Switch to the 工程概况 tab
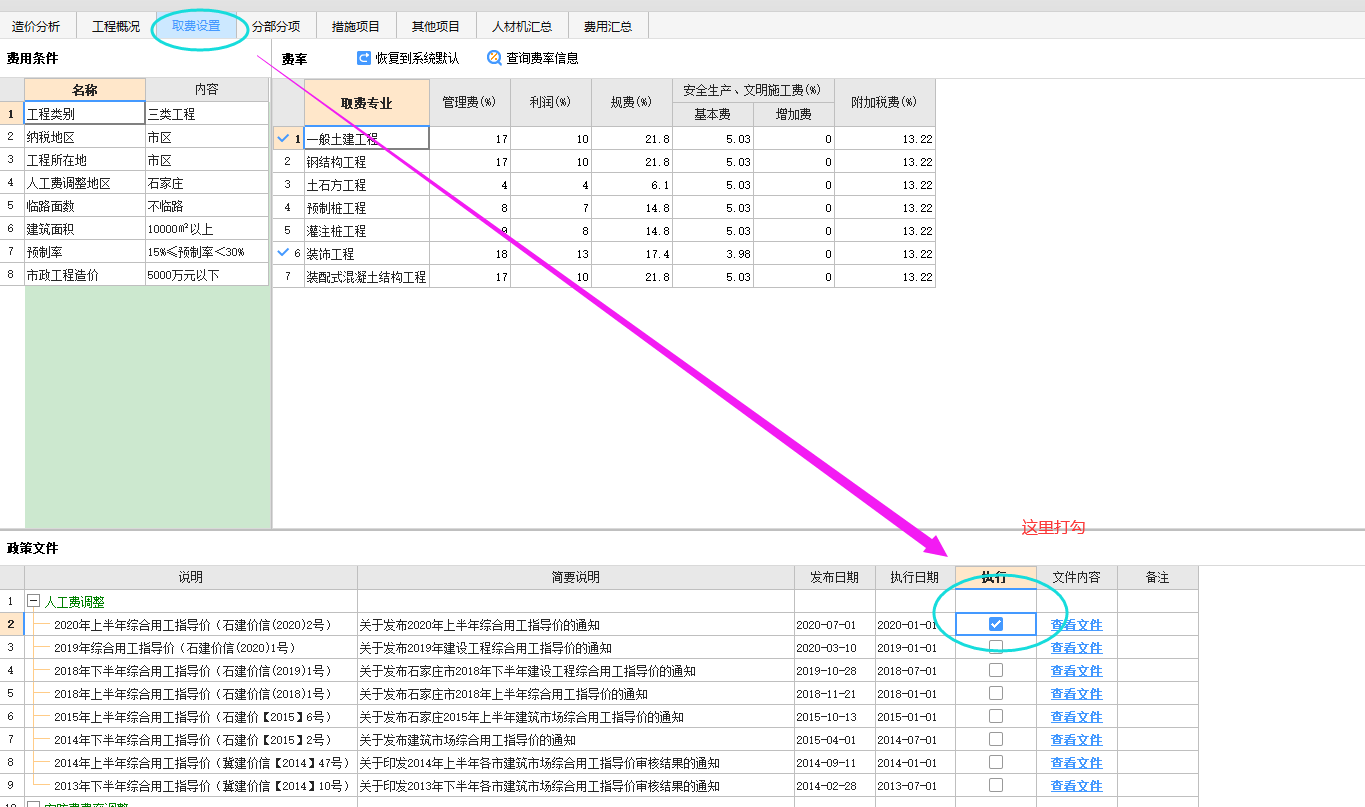1365x807 pixels. click(116, 26)
